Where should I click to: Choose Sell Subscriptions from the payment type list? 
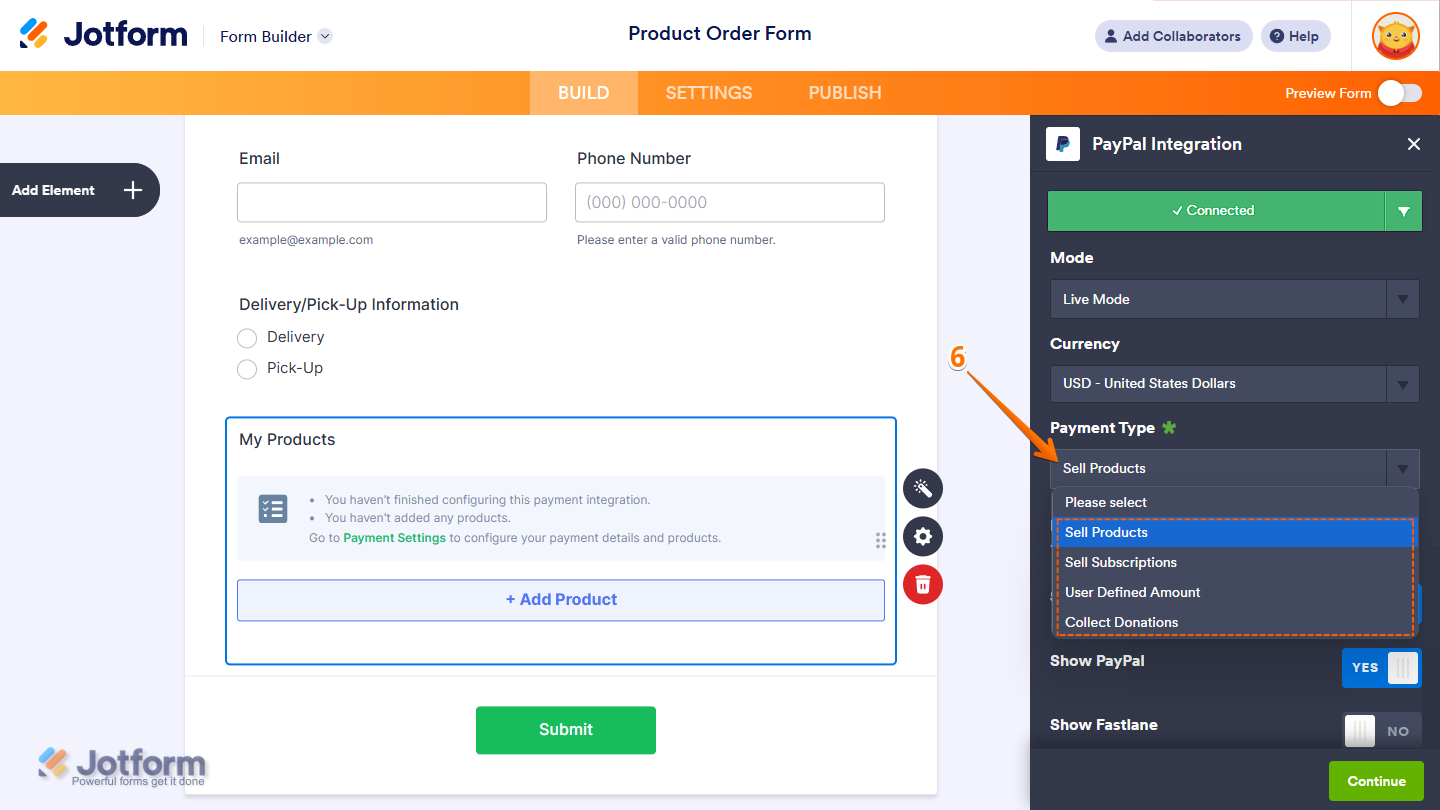pyautogui.click(x=1120, y=562)
